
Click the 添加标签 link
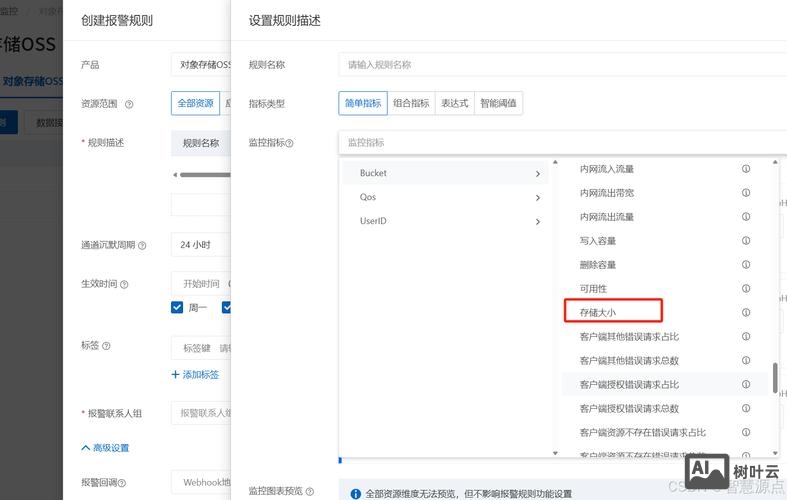click(195, 374)
